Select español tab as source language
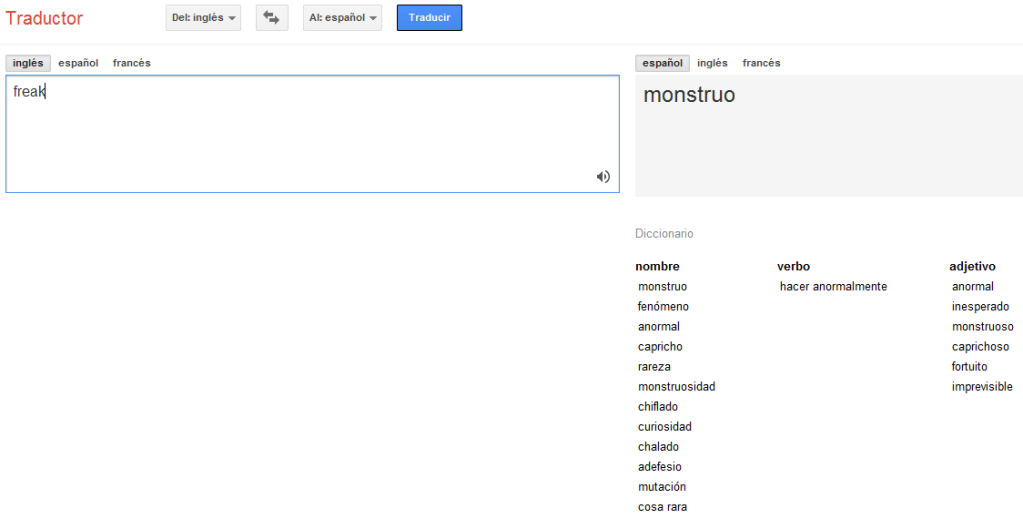The width and height of the screenshot is (1023, 529). click(78, 63)
